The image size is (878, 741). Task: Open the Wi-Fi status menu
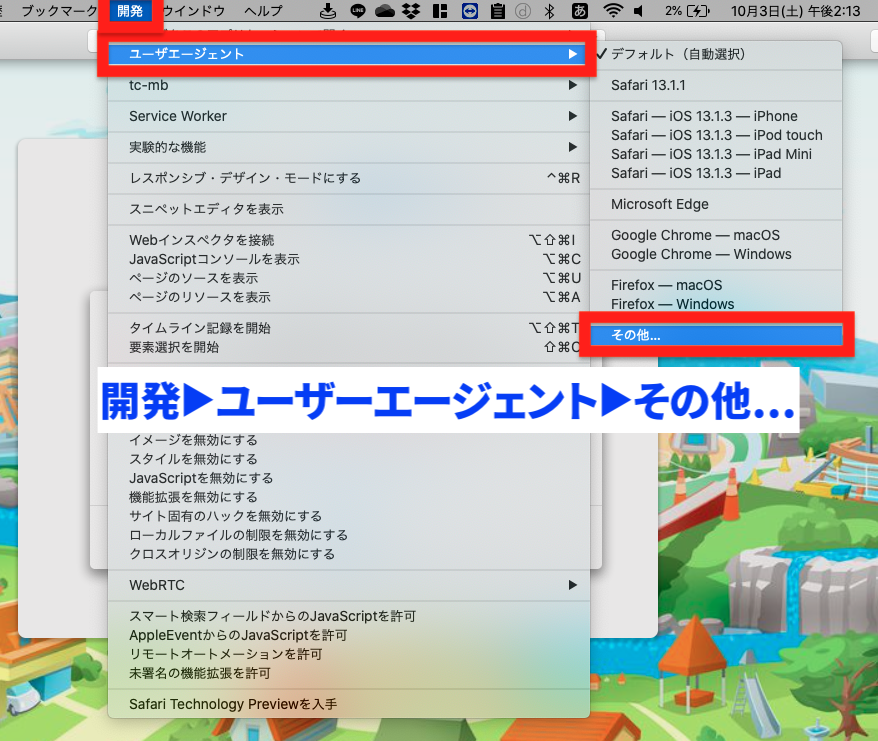coord(613,11)
